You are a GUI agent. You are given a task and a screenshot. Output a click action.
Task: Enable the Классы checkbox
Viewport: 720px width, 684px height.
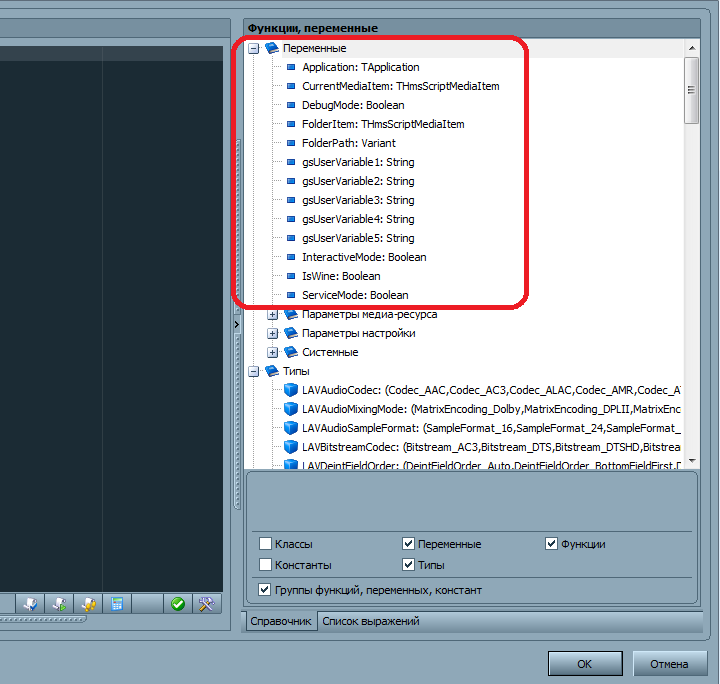click(x=265, y=544)
